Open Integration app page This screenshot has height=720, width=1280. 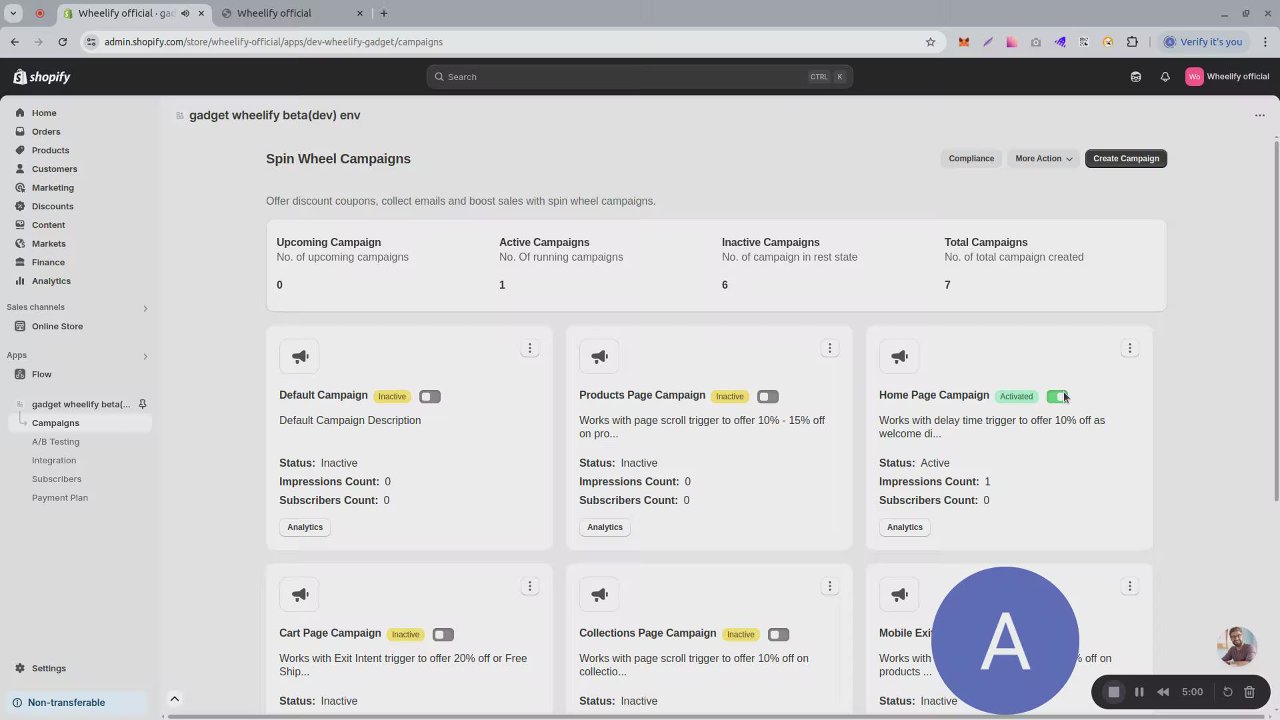click(54, 461)
